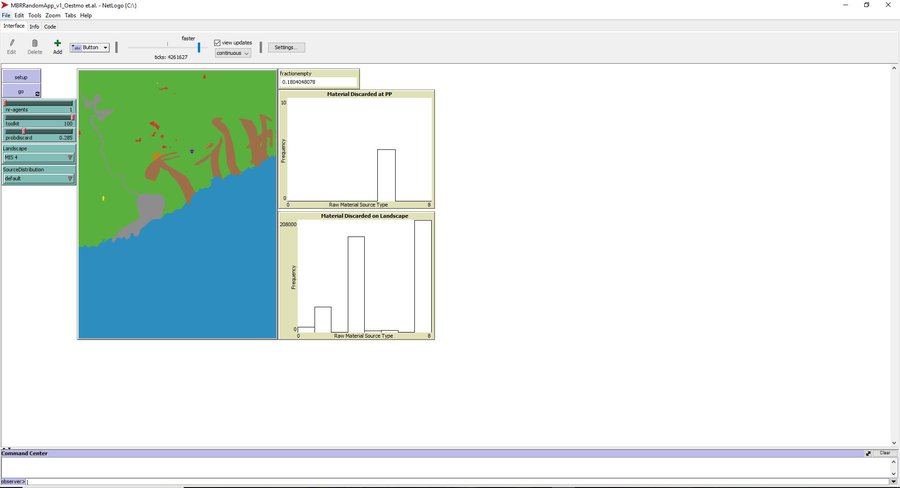Click the NetLogo red arrow title icon
900x488 pixels.
[5, 5]
